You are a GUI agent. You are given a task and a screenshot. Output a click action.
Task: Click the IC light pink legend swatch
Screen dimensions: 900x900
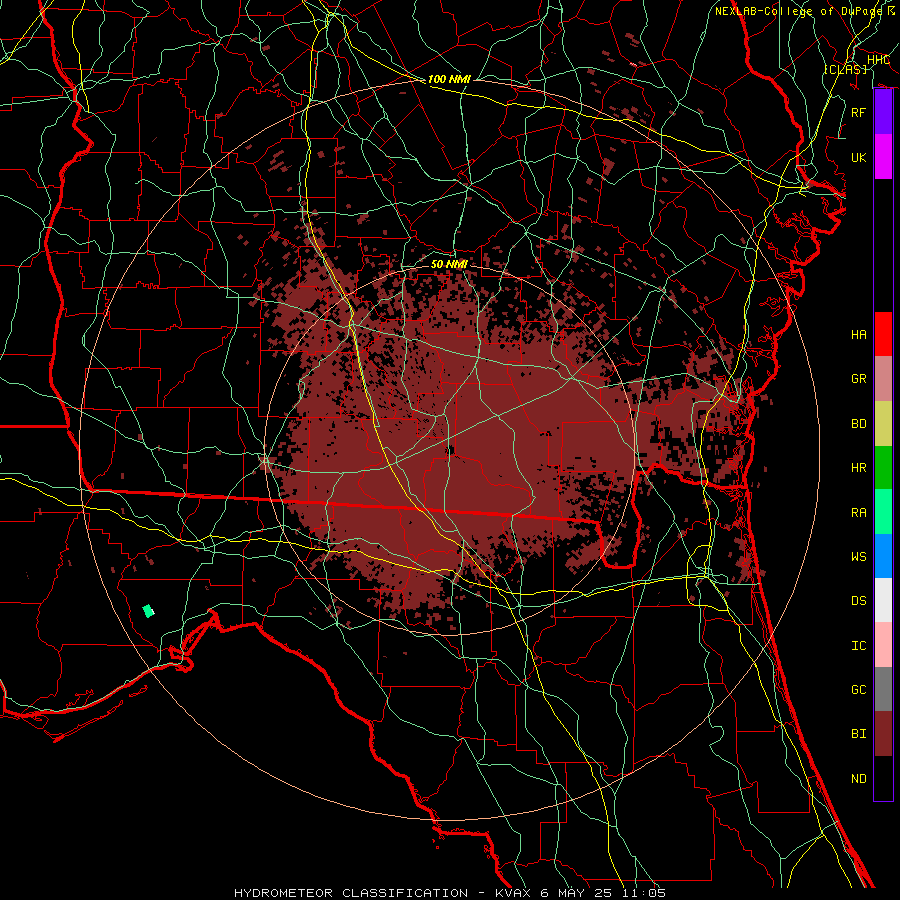pos(883,645)
